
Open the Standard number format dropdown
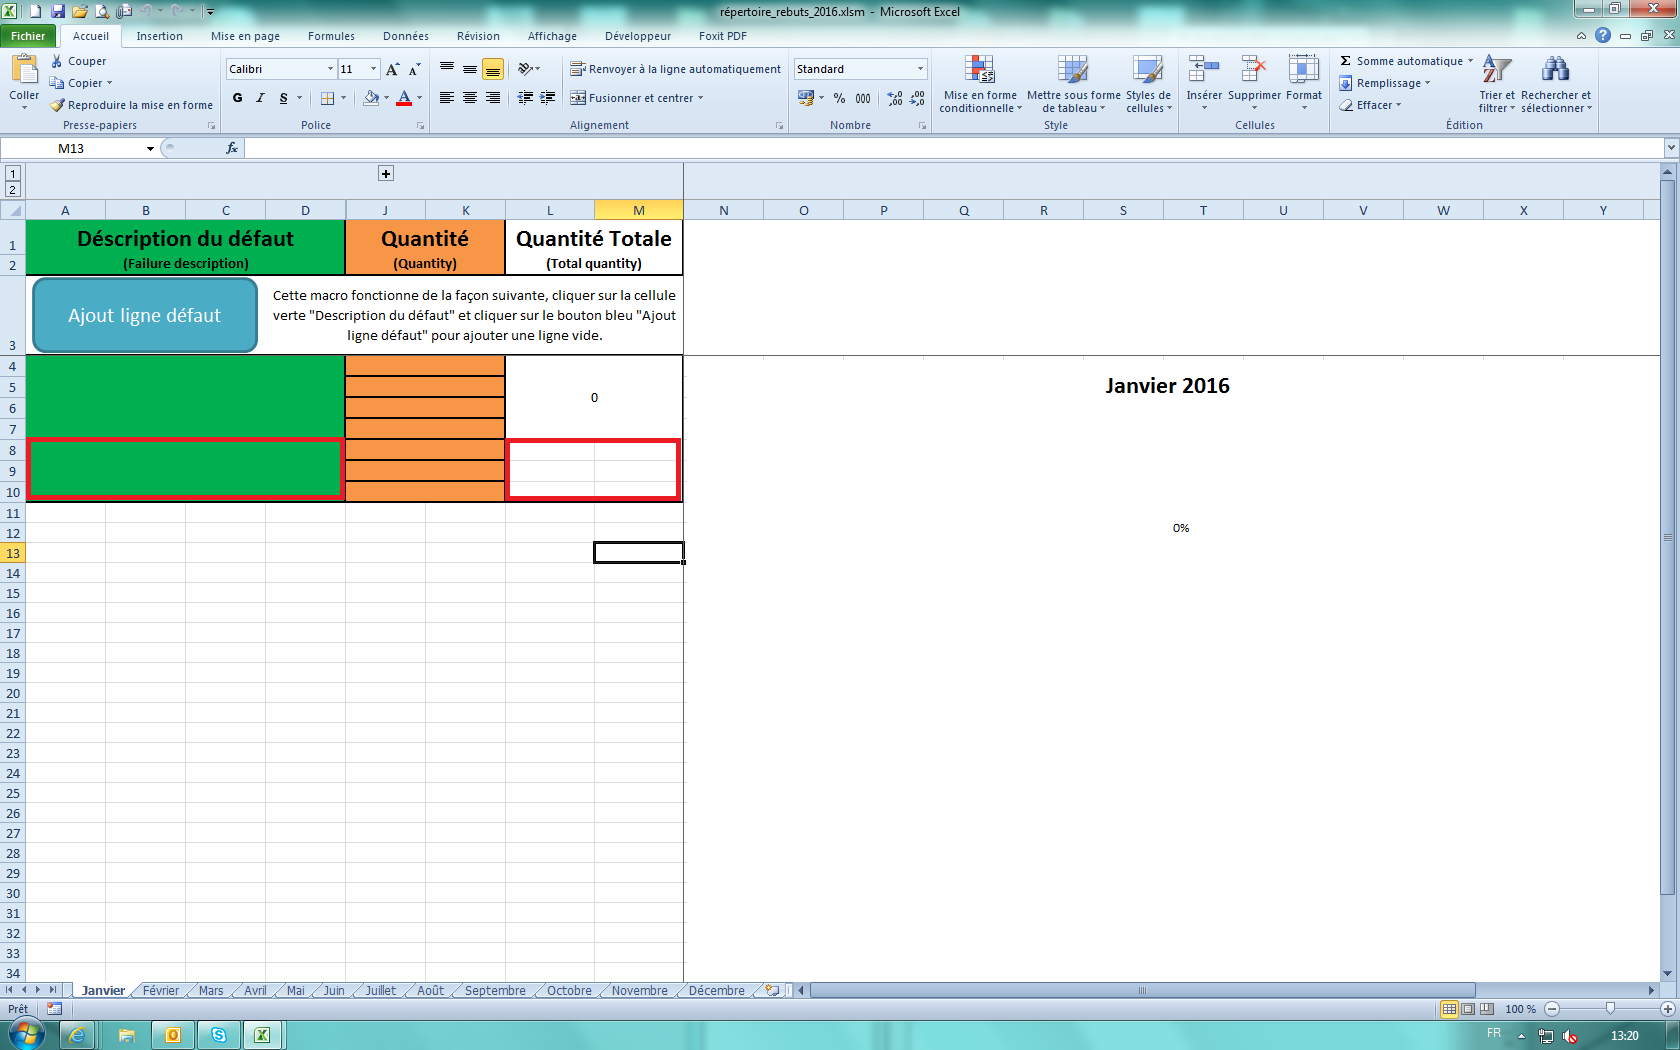point(920,69)
